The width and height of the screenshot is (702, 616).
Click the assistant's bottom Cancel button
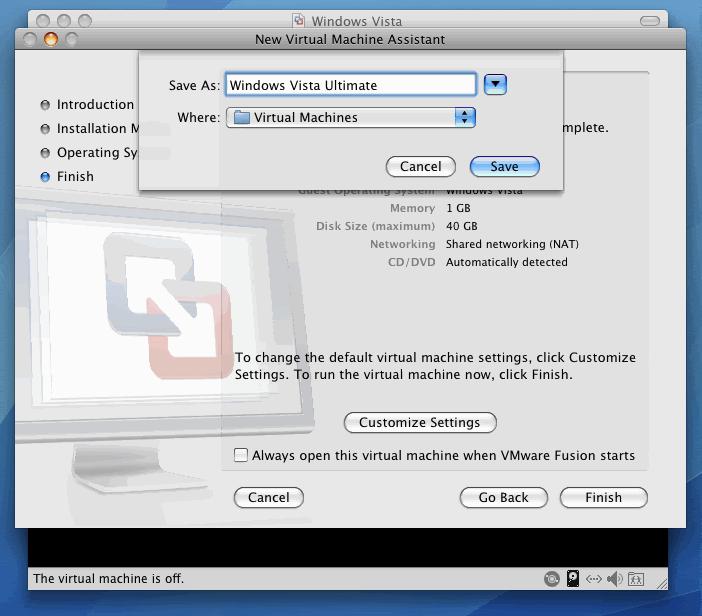tap(269, 497)
